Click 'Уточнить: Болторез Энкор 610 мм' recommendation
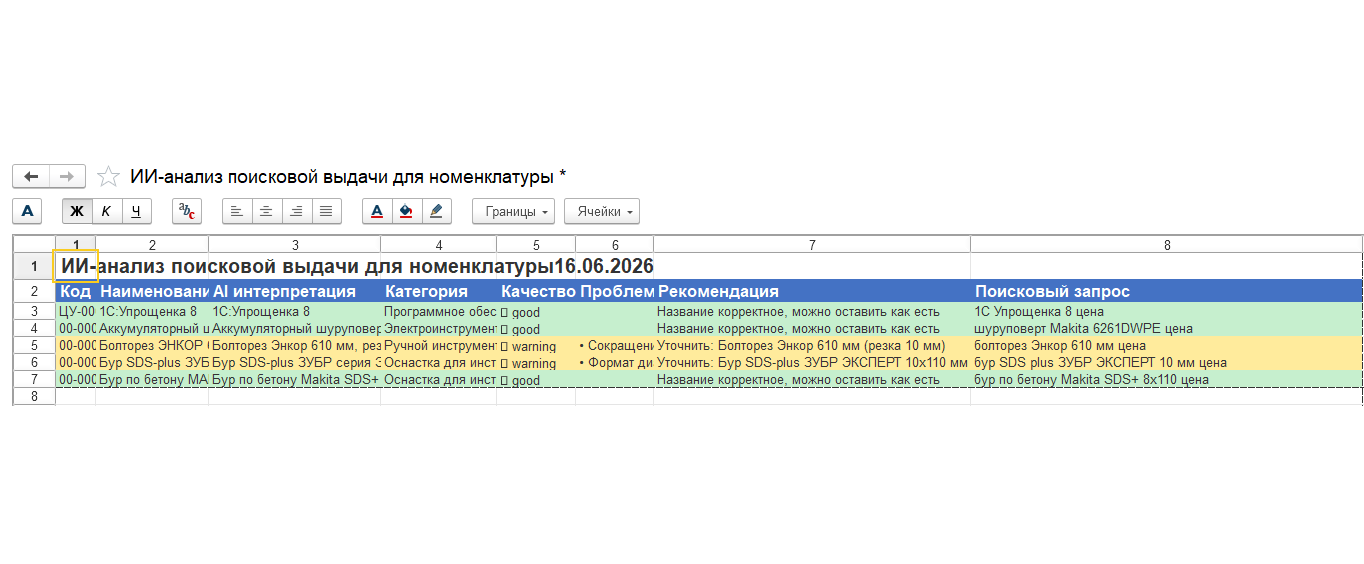 tap(812, 345)
